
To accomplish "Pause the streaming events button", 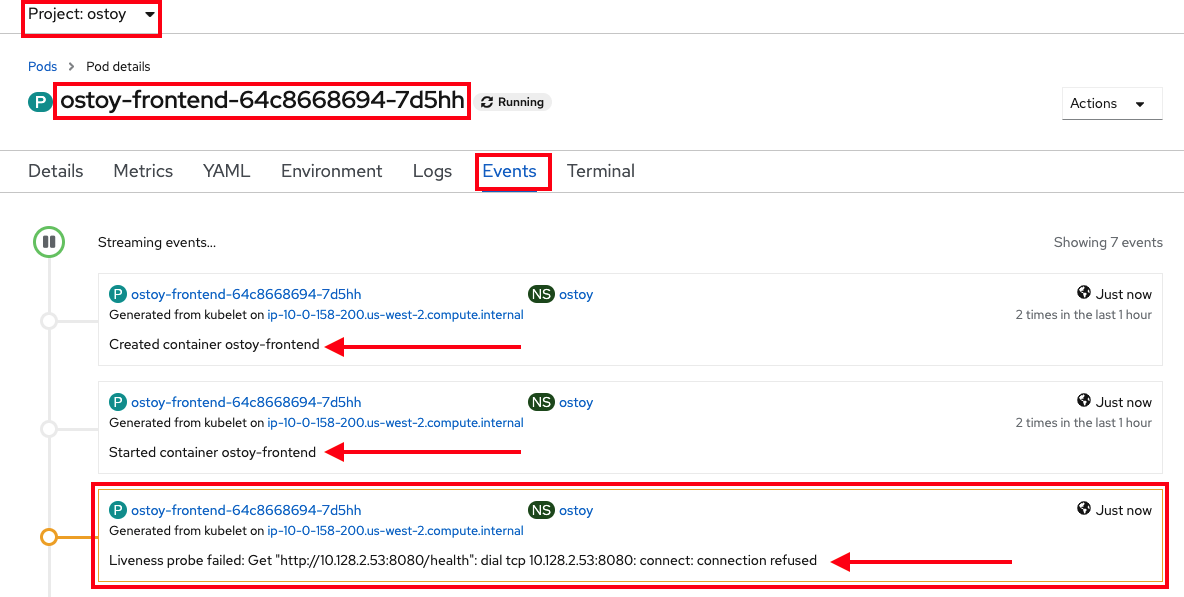I will (48, 242).
